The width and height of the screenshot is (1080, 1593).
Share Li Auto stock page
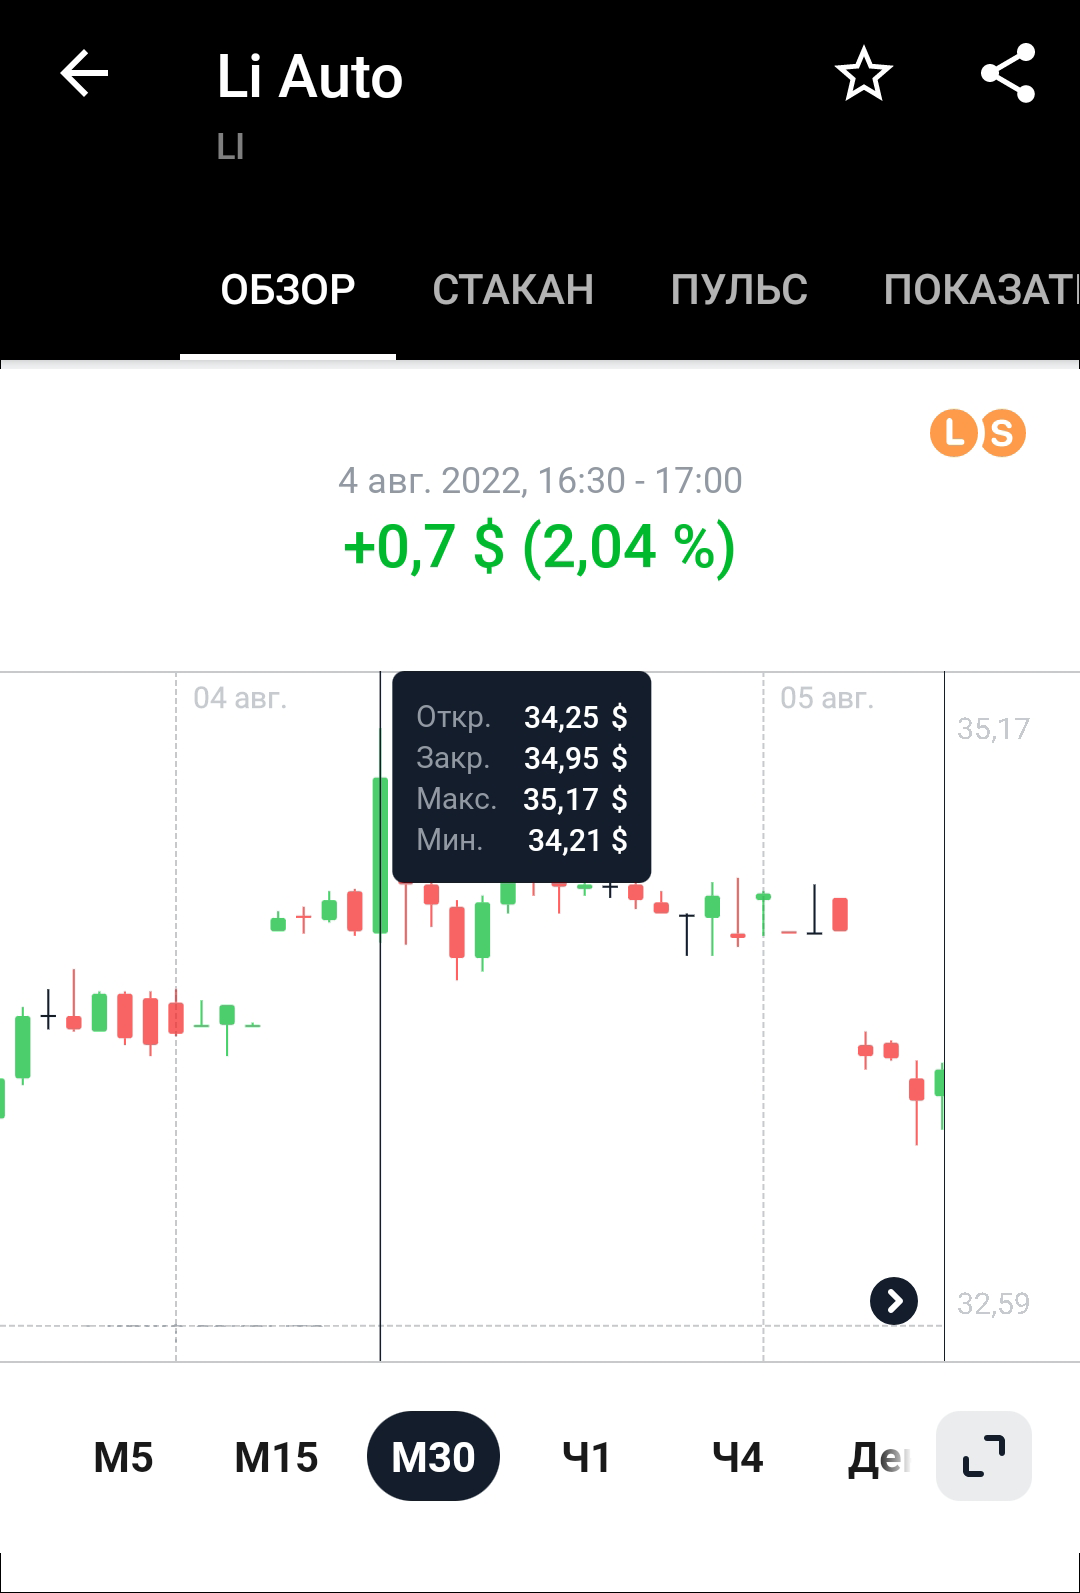tap(1008, 74)
